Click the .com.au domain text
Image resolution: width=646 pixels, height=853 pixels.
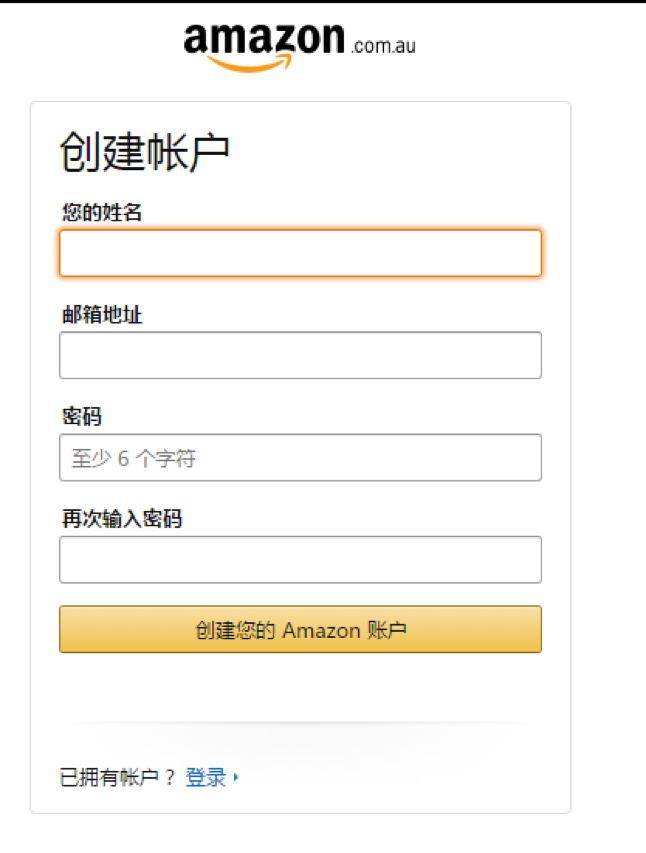pyautogui.click(x=383, y=46)
